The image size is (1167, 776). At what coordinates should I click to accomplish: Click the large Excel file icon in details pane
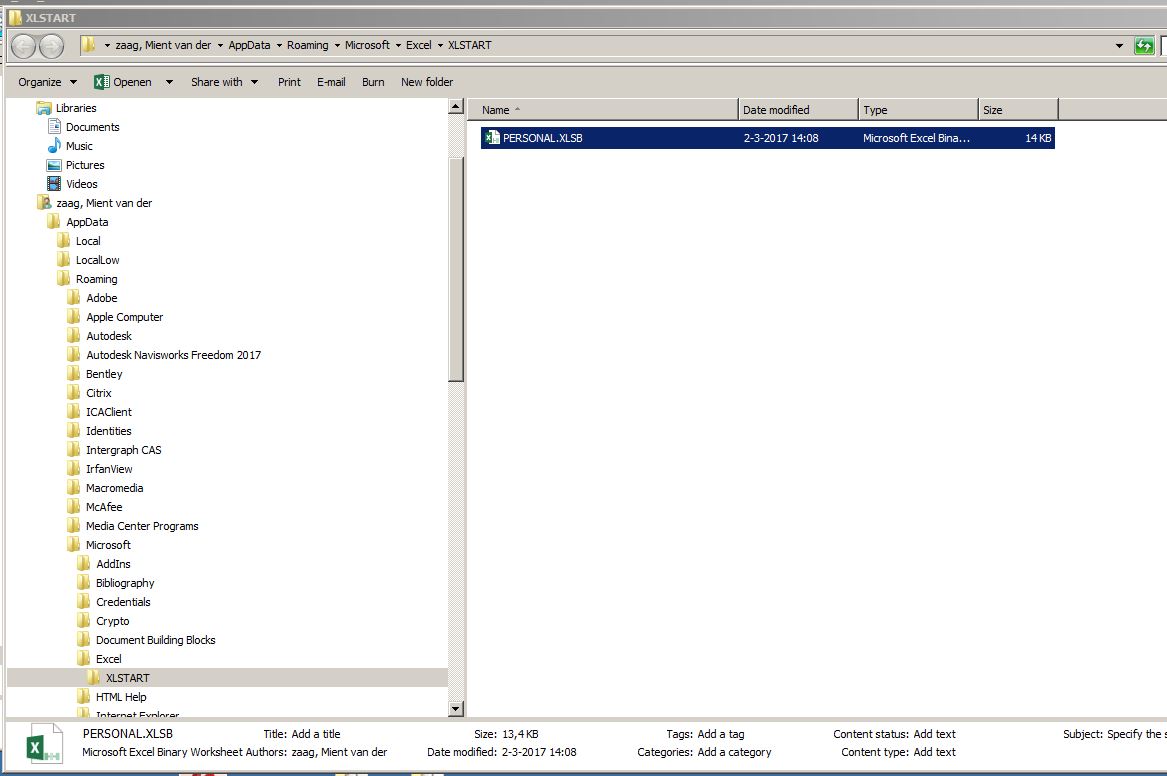[x=43, y=743]
